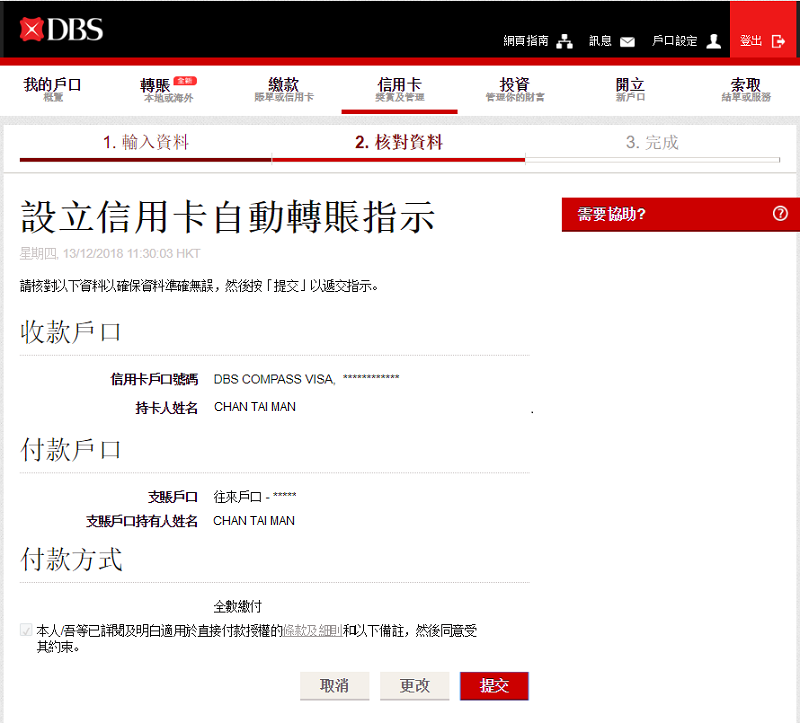Go back to step 1 輸入資料

(145, 143)
